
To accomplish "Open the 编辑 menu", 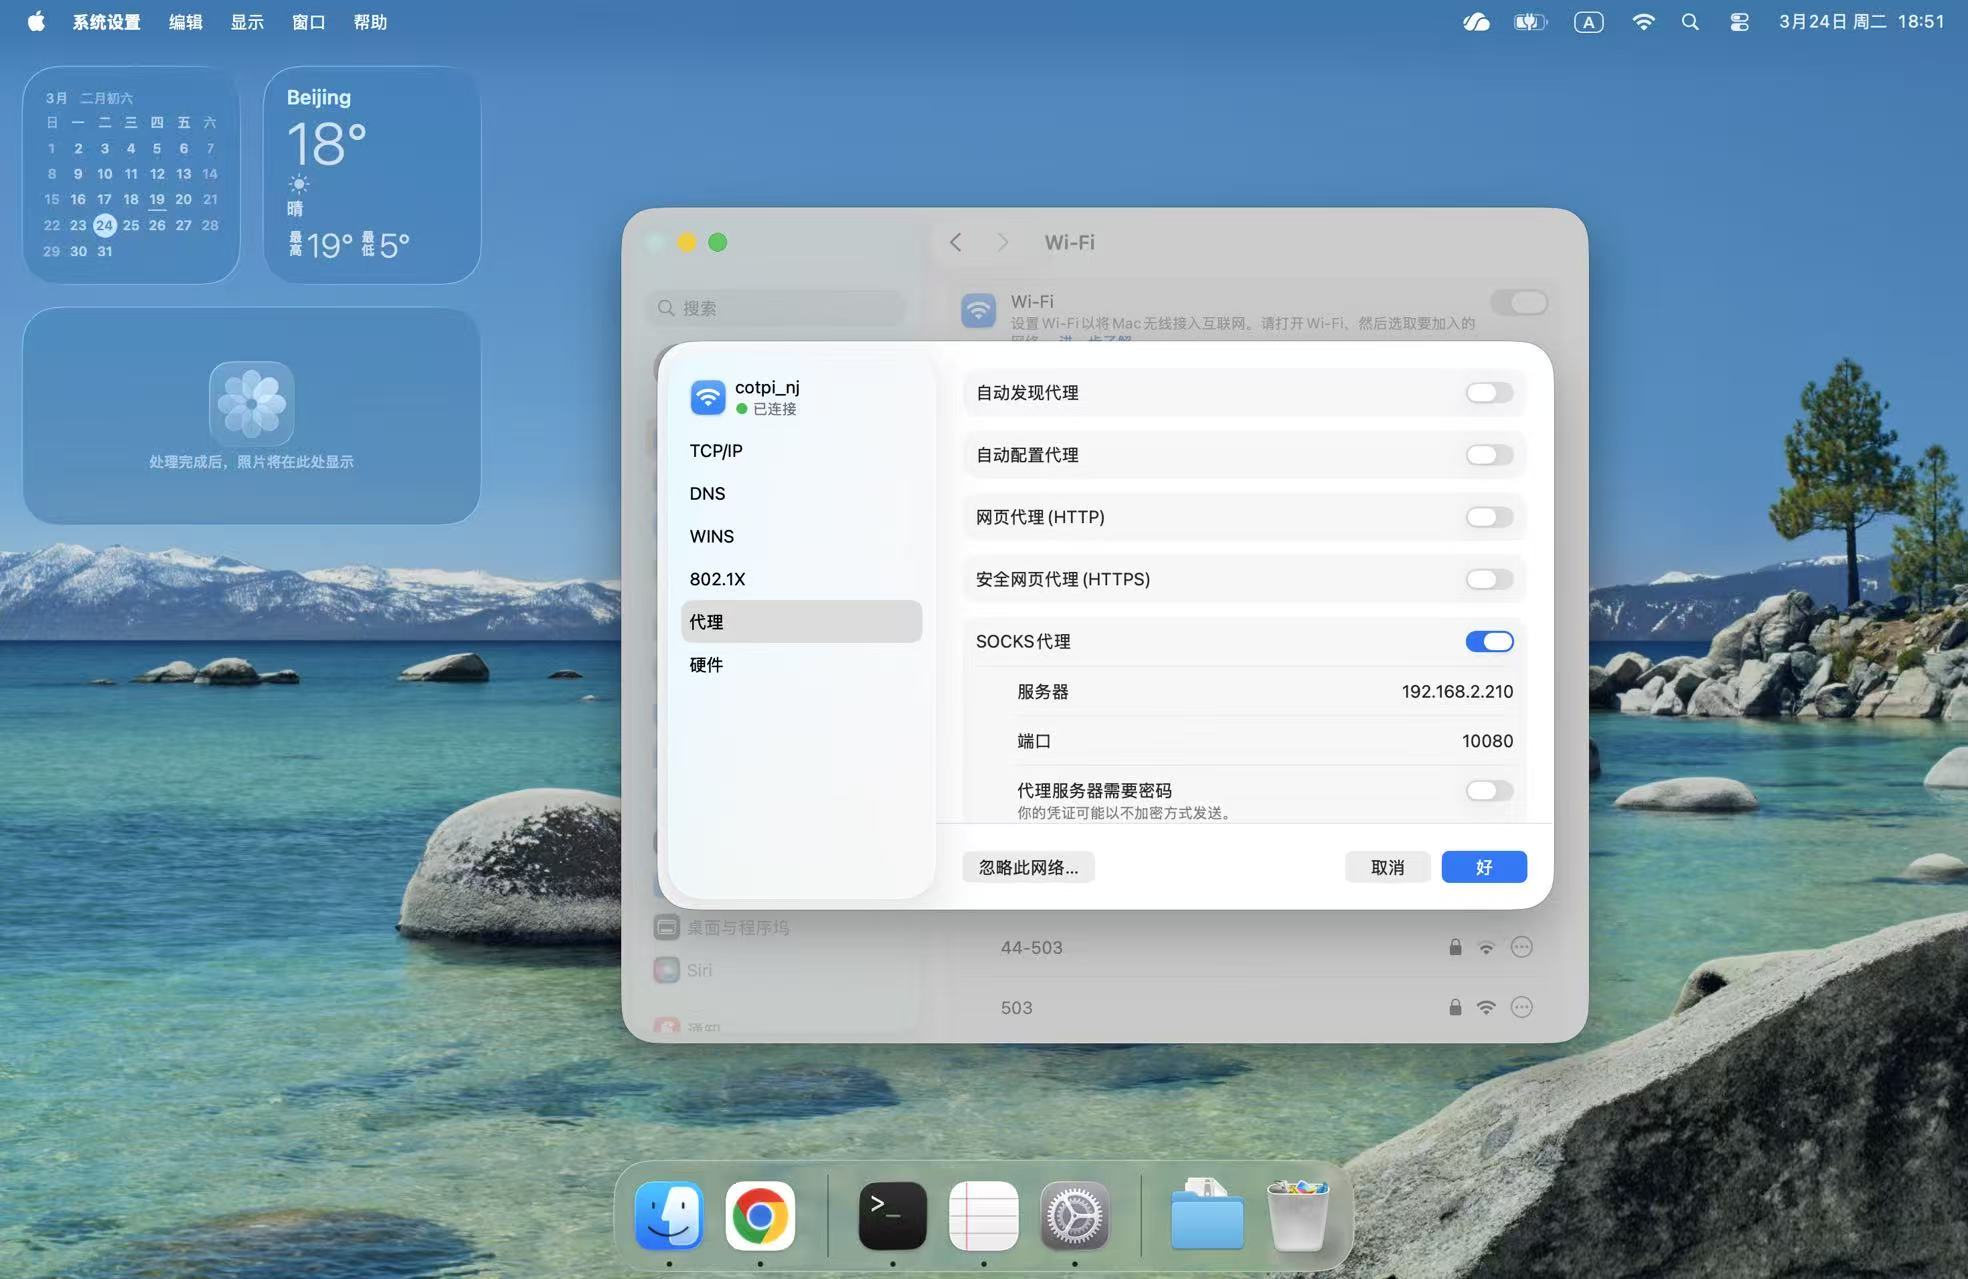I will (x=185, y=22).
